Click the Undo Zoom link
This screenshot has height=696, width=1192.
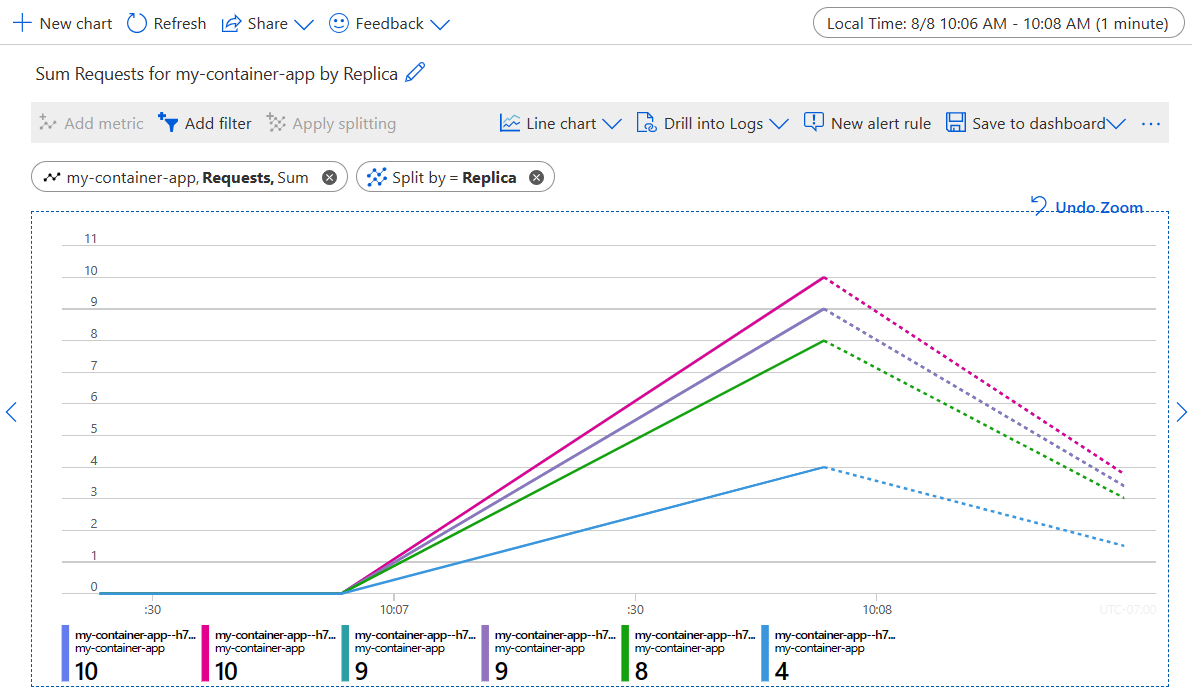coord(1090,207)
